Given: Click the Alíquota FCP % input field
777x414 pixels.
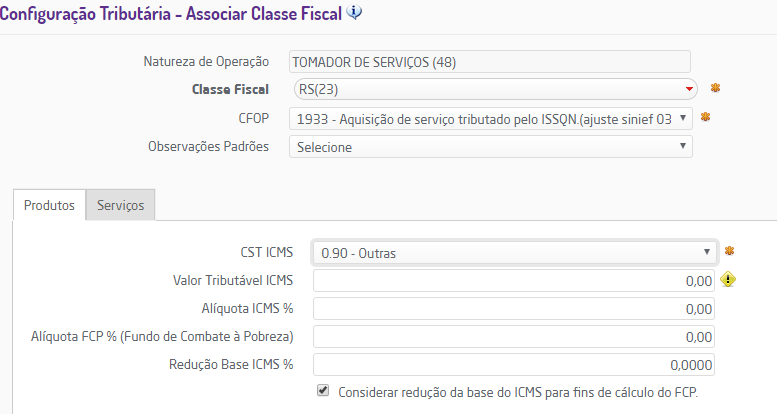Looking at the screenshot, I should click(514, 336).
